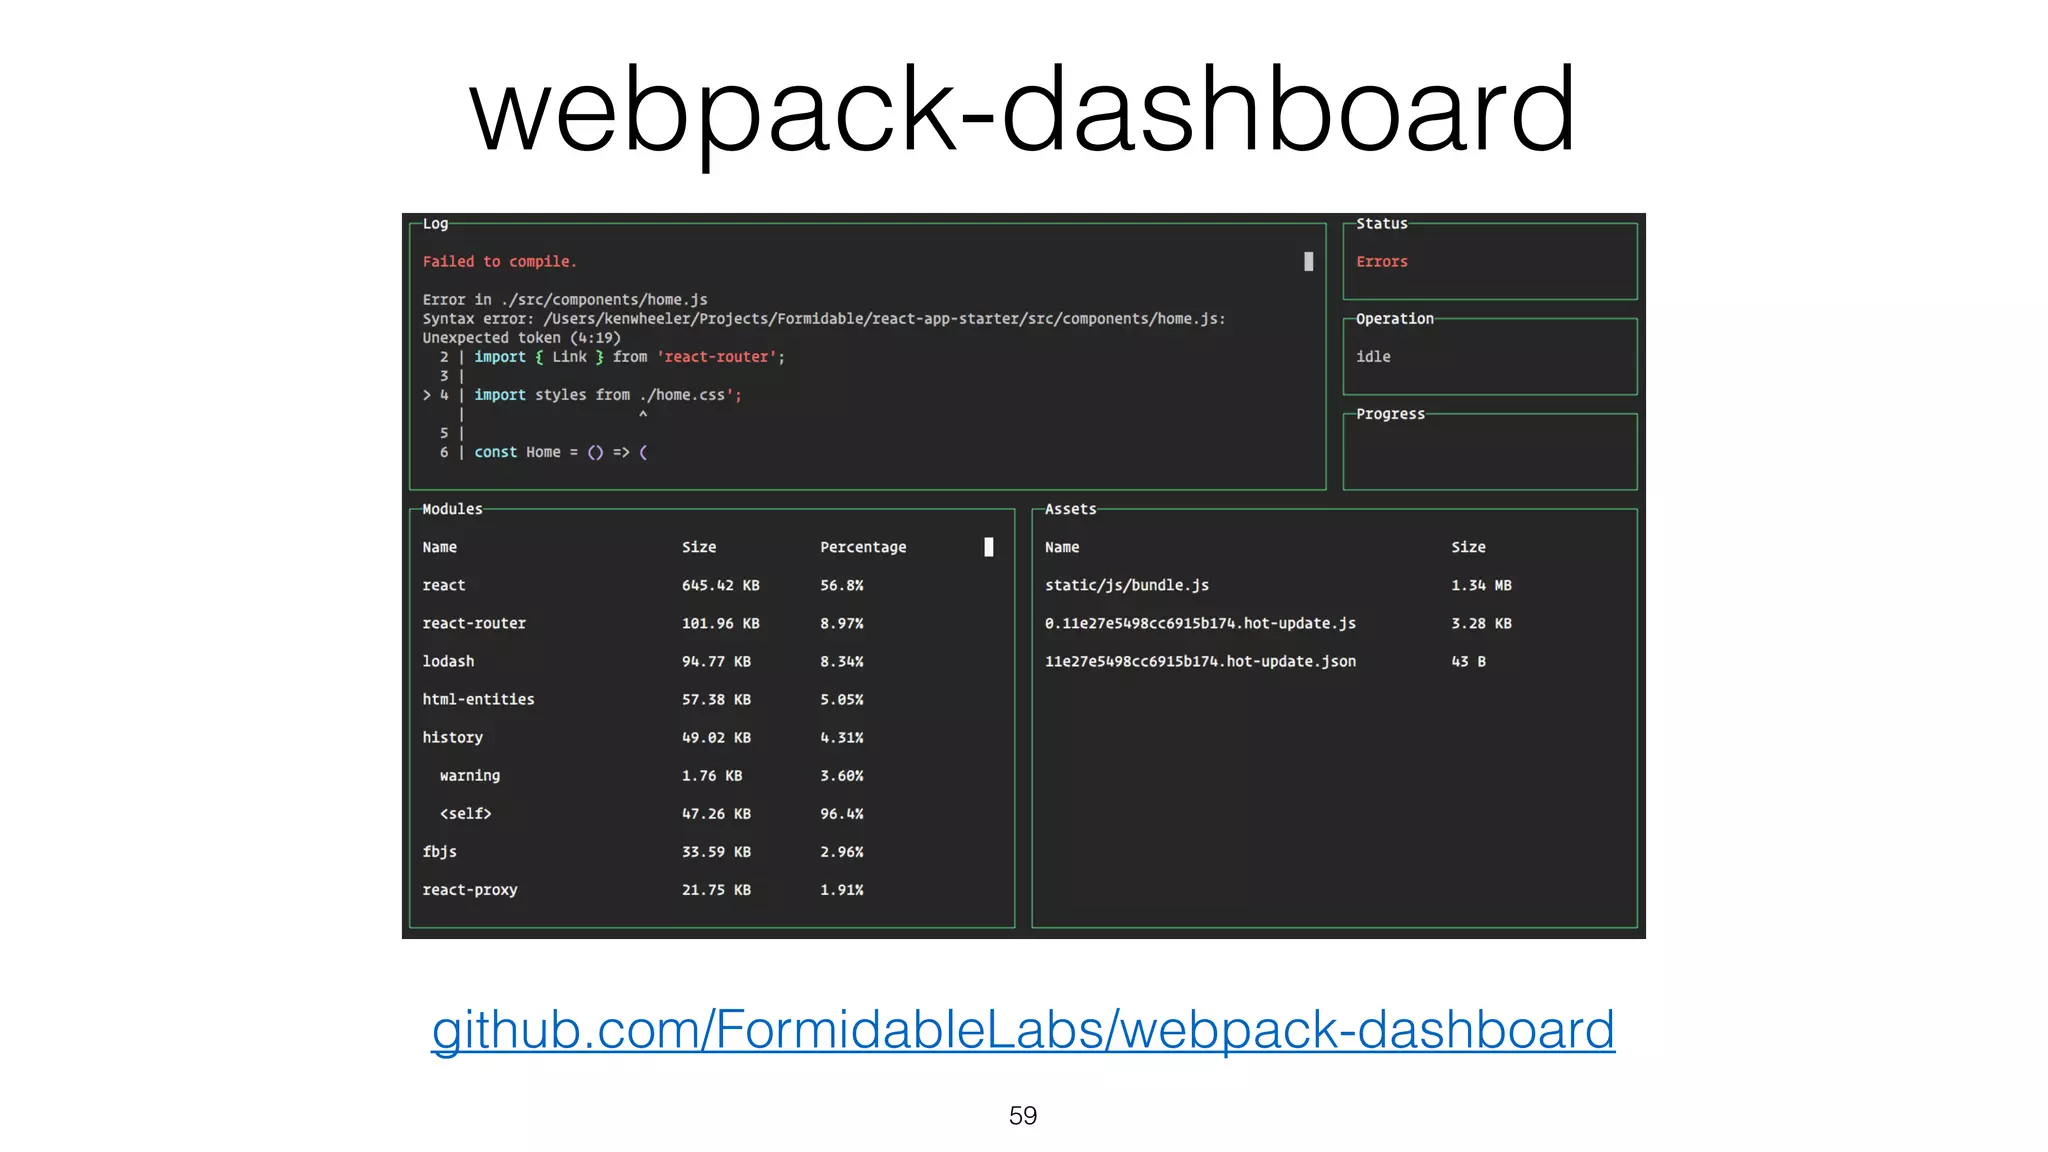The image size is (2048, 1152).
Task: Click the 'idle' operation value
Action: click(1373, 357)
